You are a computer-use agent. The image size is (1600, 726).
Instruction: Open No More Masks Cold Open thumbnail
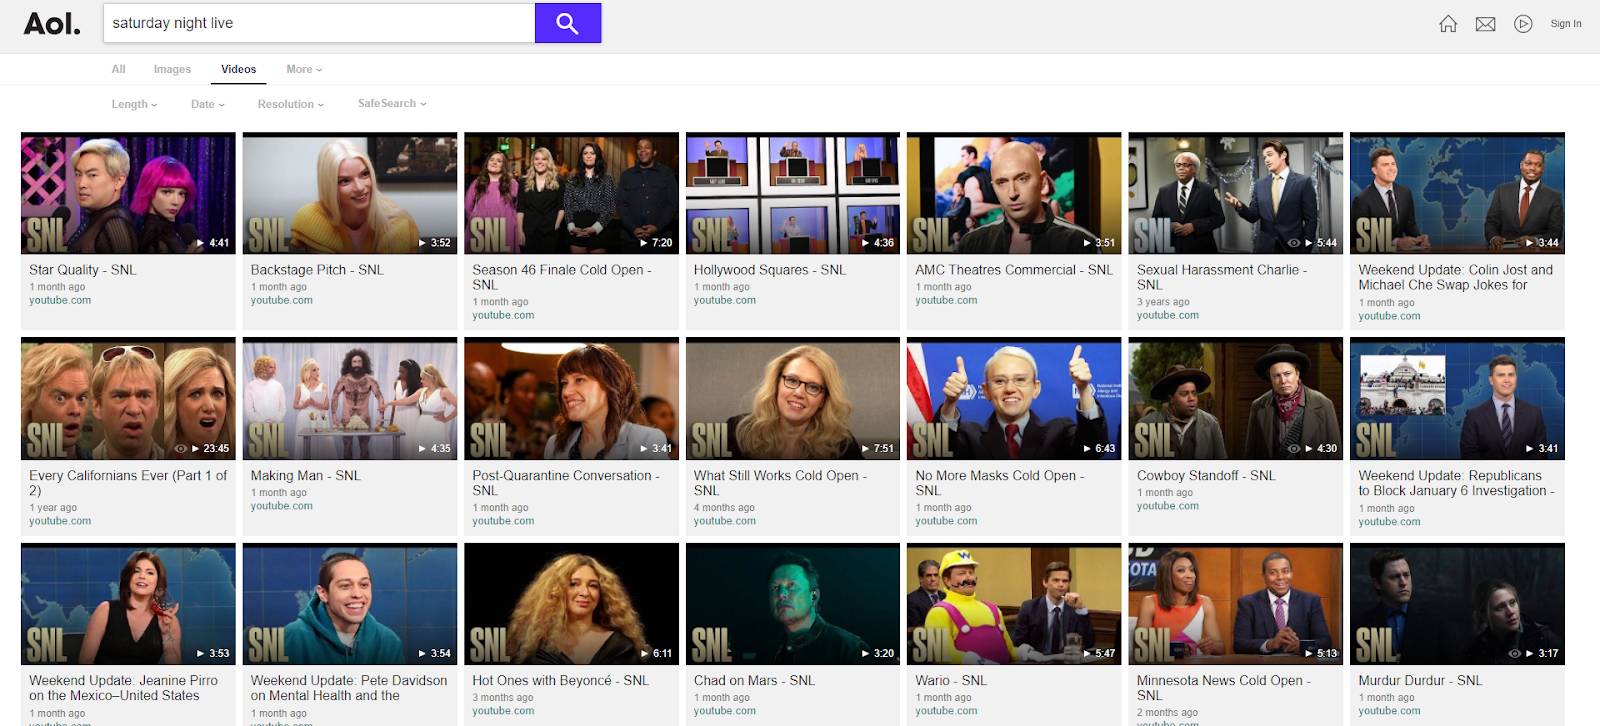pyautogui.click(x=1014, y=399)
